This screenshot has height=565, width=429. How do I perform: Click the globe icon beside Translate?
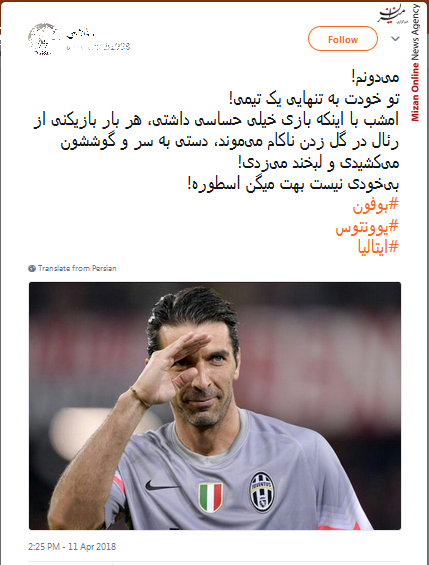tap(32, 268)
